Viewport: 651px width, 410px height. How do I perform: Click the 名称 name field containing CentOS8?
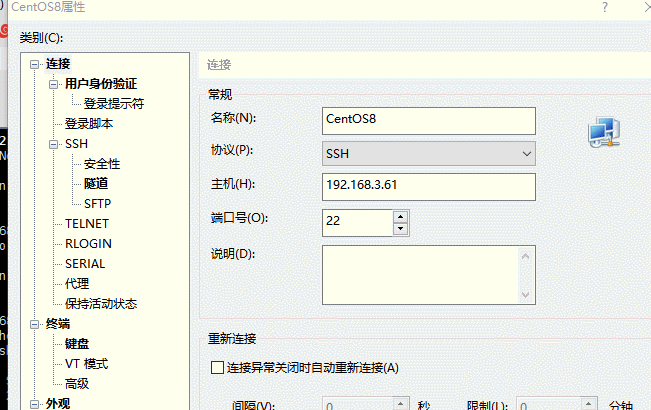coord(429,121)
